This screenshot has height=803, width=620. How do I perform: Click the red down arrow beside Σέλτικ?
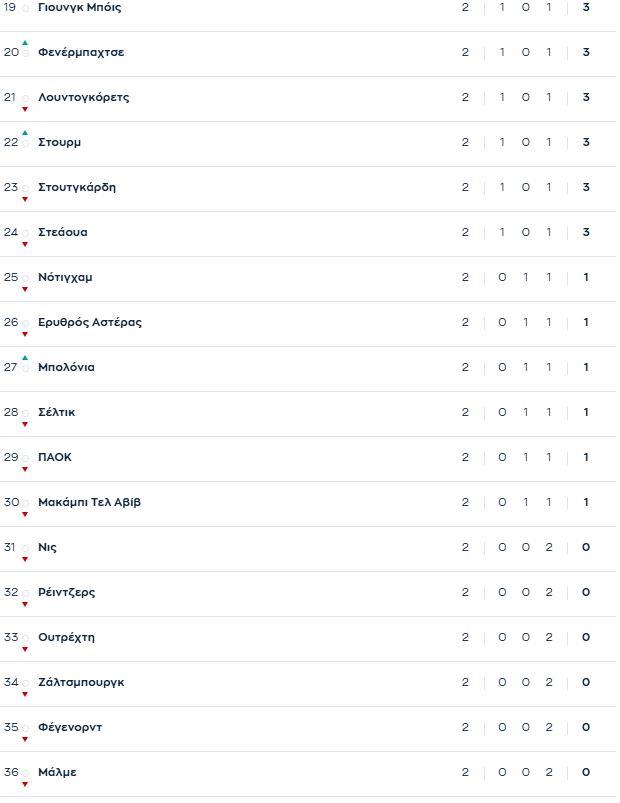(x=25, y=424)
